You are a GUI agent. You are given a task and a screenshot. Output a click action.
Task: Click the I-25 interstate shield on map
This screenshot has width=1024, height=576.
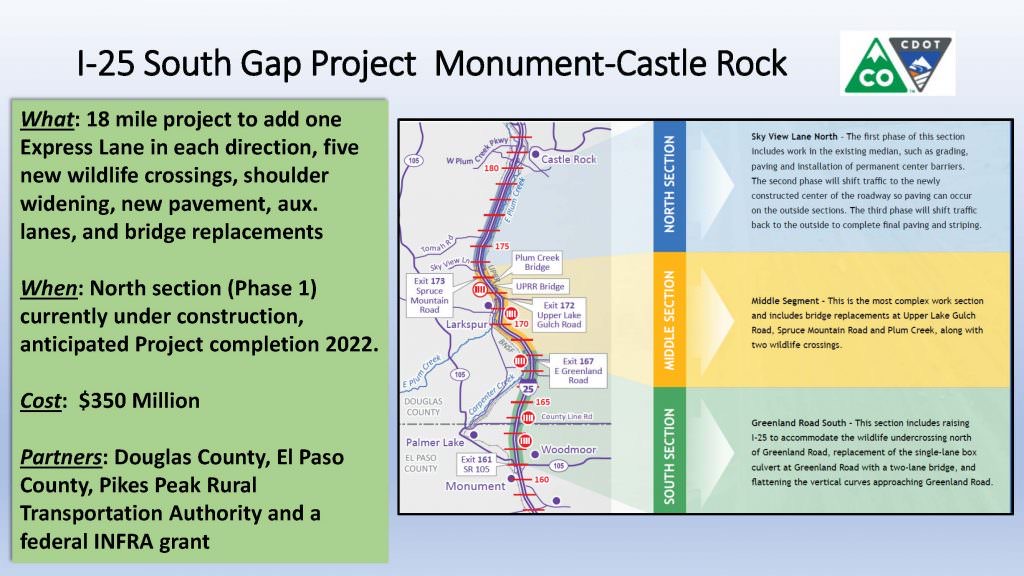527,389
